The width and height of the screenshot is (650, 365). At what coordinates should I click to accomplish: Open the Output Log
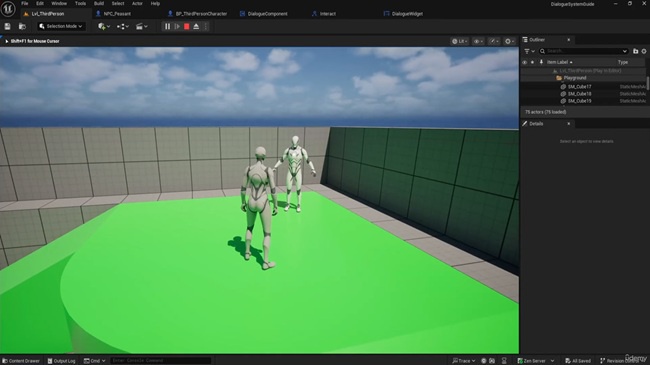click(x=61, y=361)
